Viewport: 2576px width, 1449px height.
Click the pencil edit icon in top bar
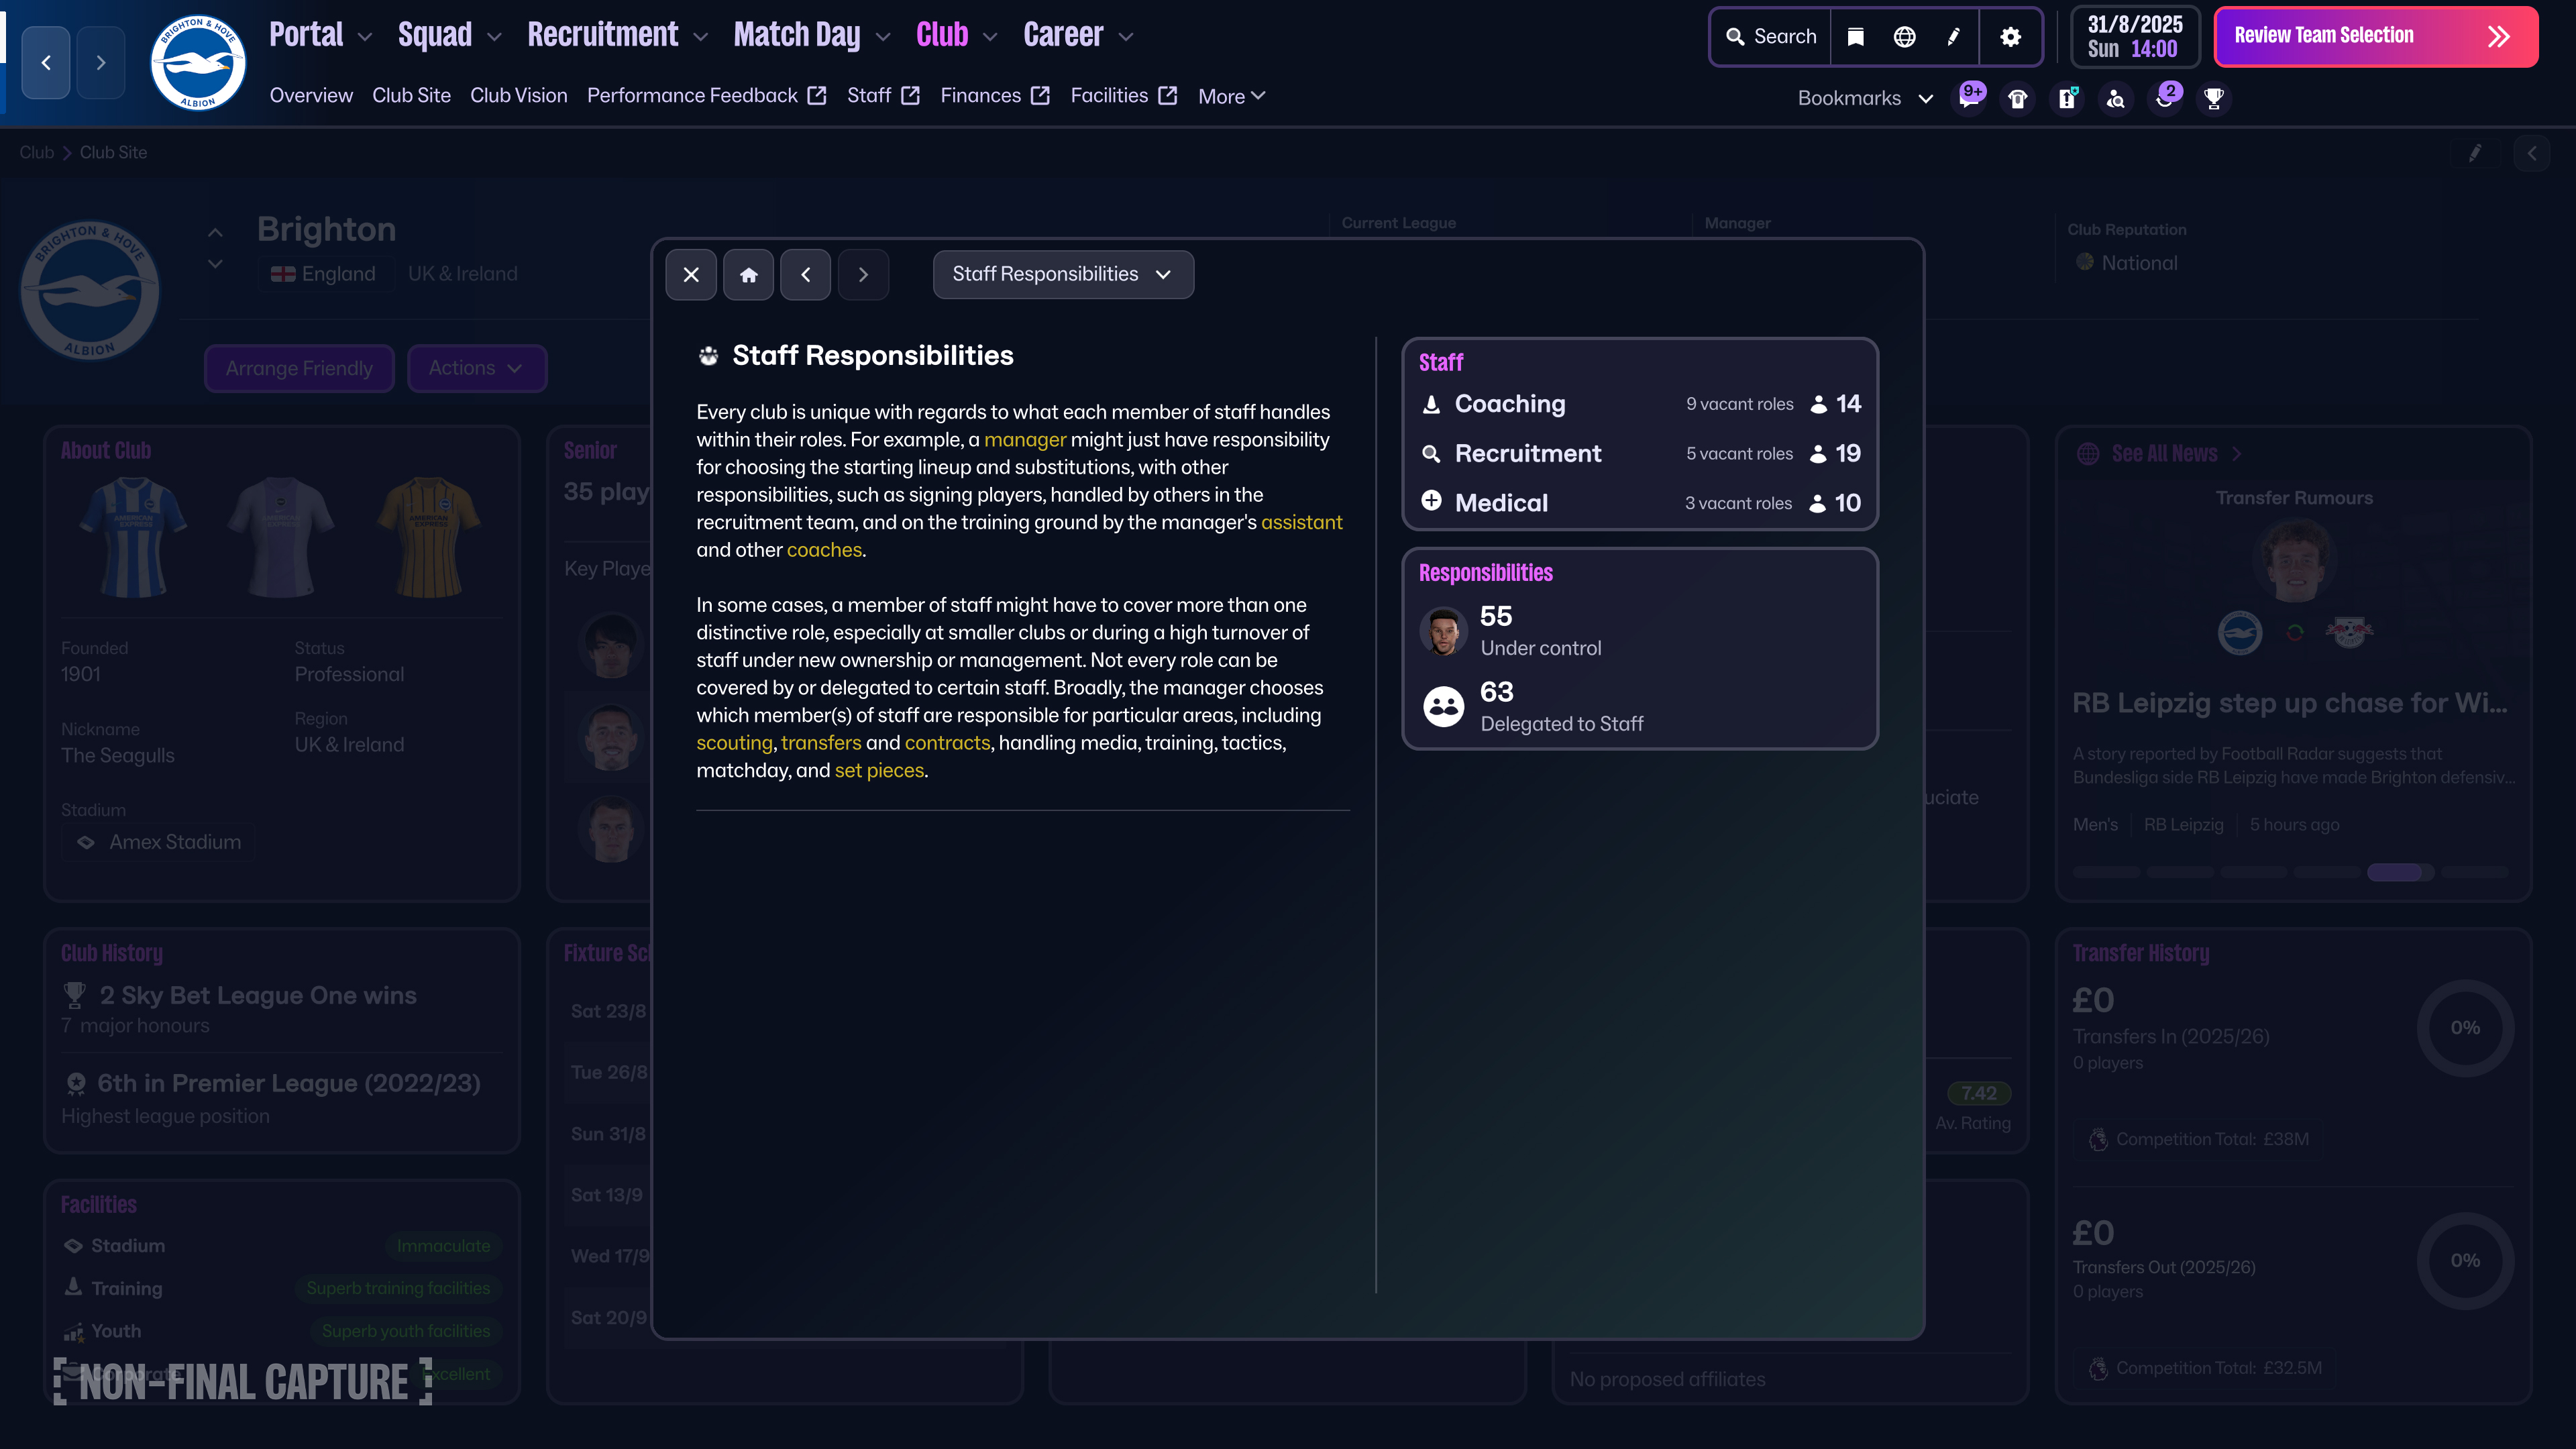[x=1953, y=37]
